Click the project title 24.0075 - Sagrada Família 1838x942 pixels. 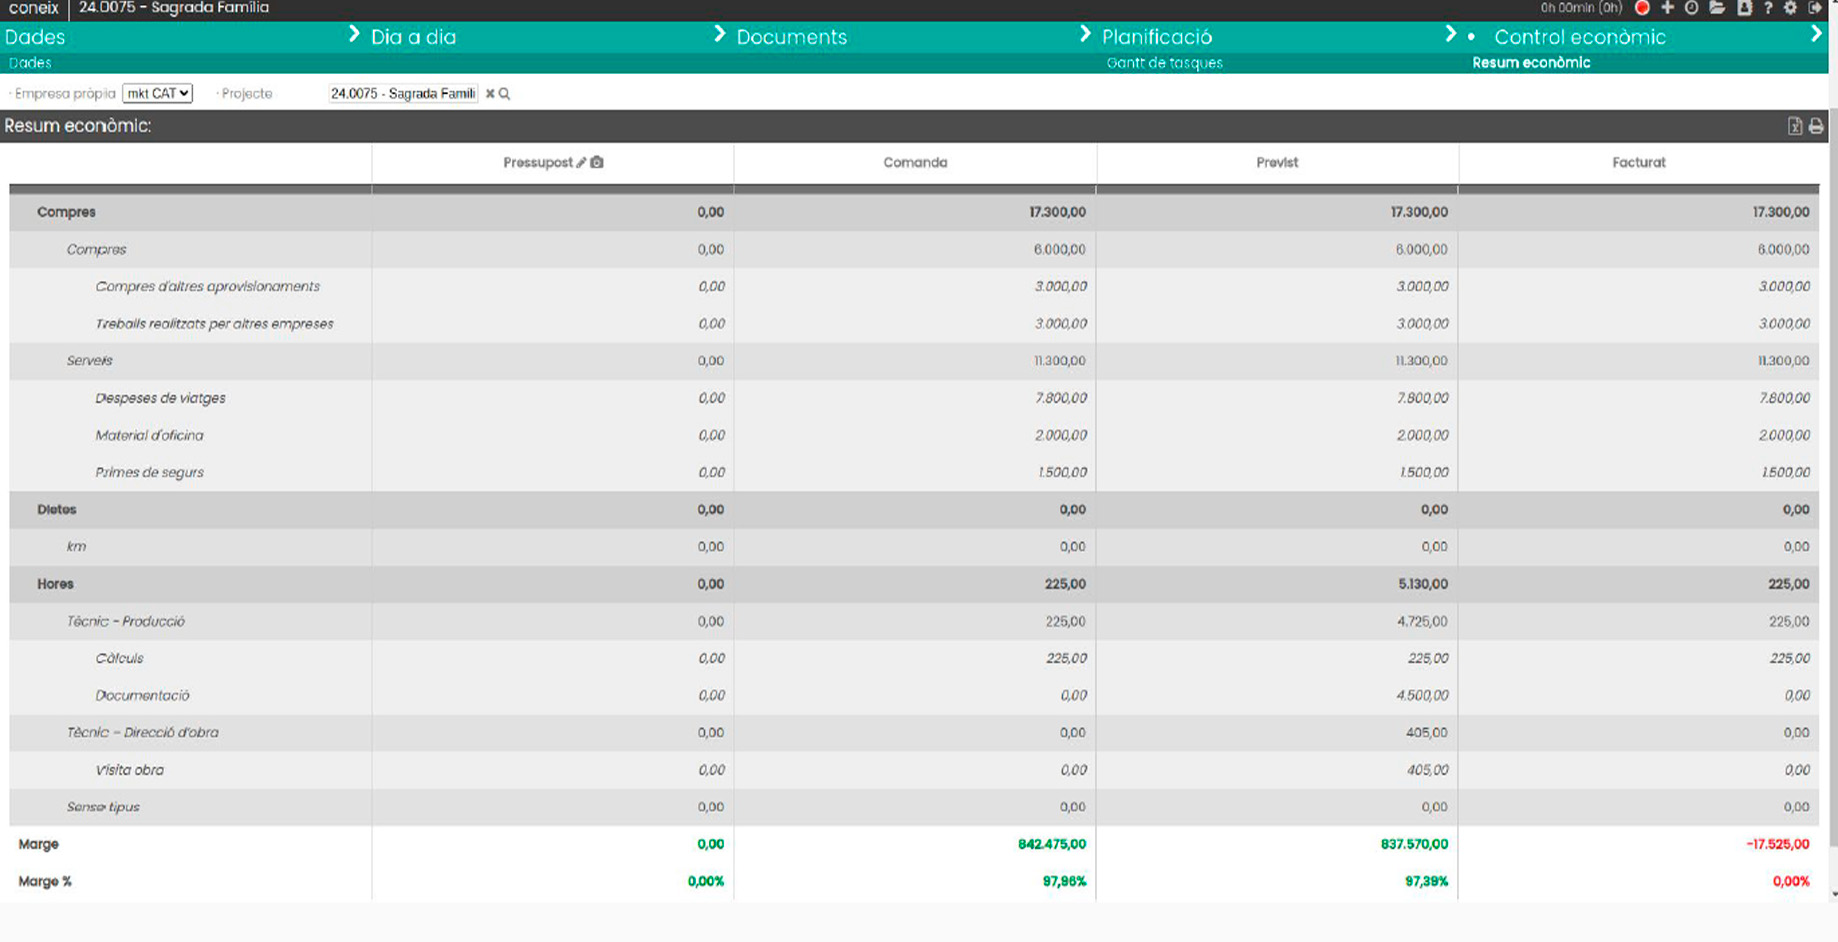[174, 8]
